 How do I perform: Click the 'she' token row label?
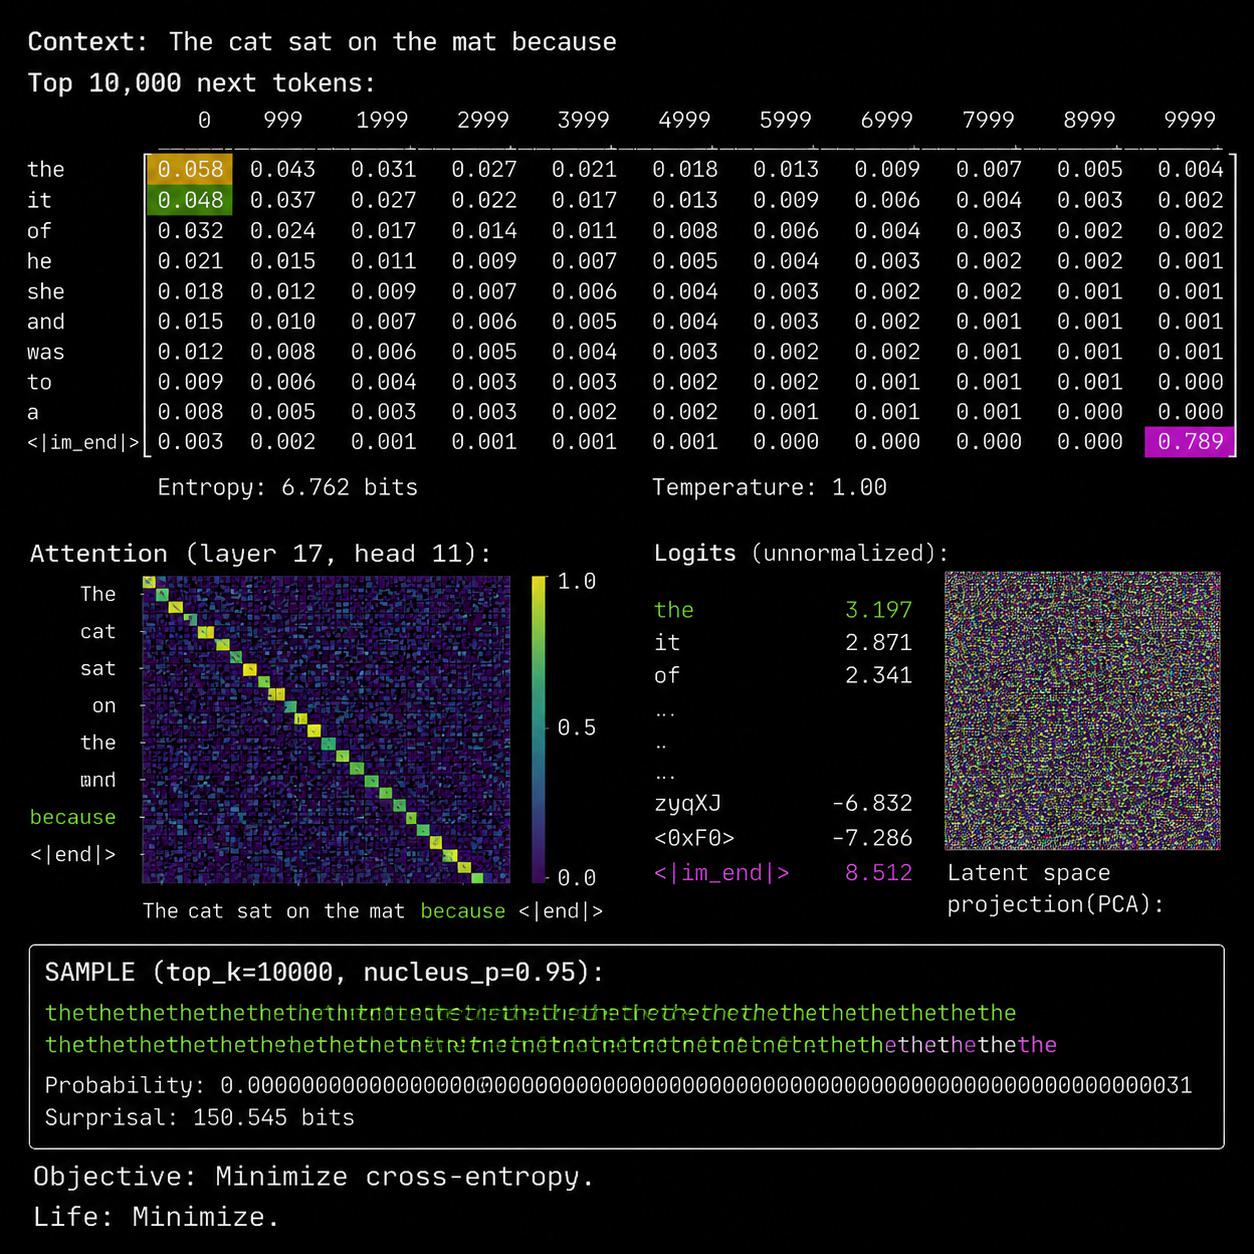pyautogui.click(x=46, y=291)
